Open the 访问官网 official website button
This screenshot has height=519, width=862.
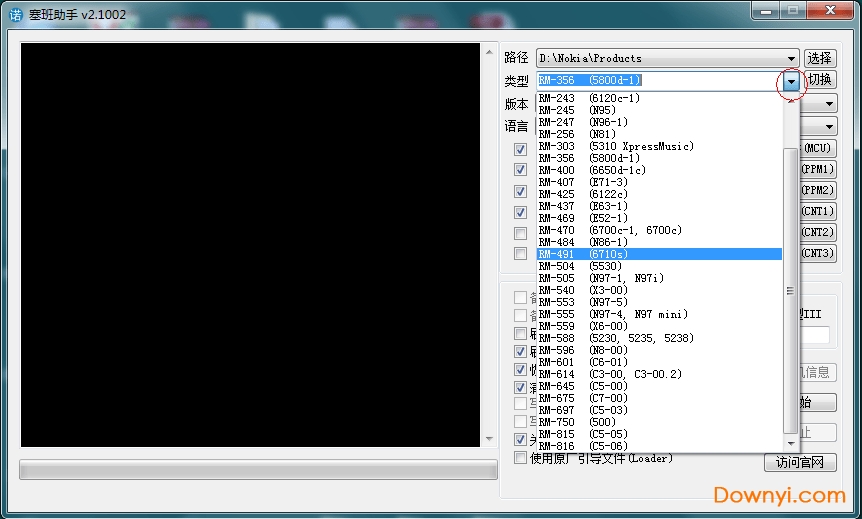(x=799, y=462)
